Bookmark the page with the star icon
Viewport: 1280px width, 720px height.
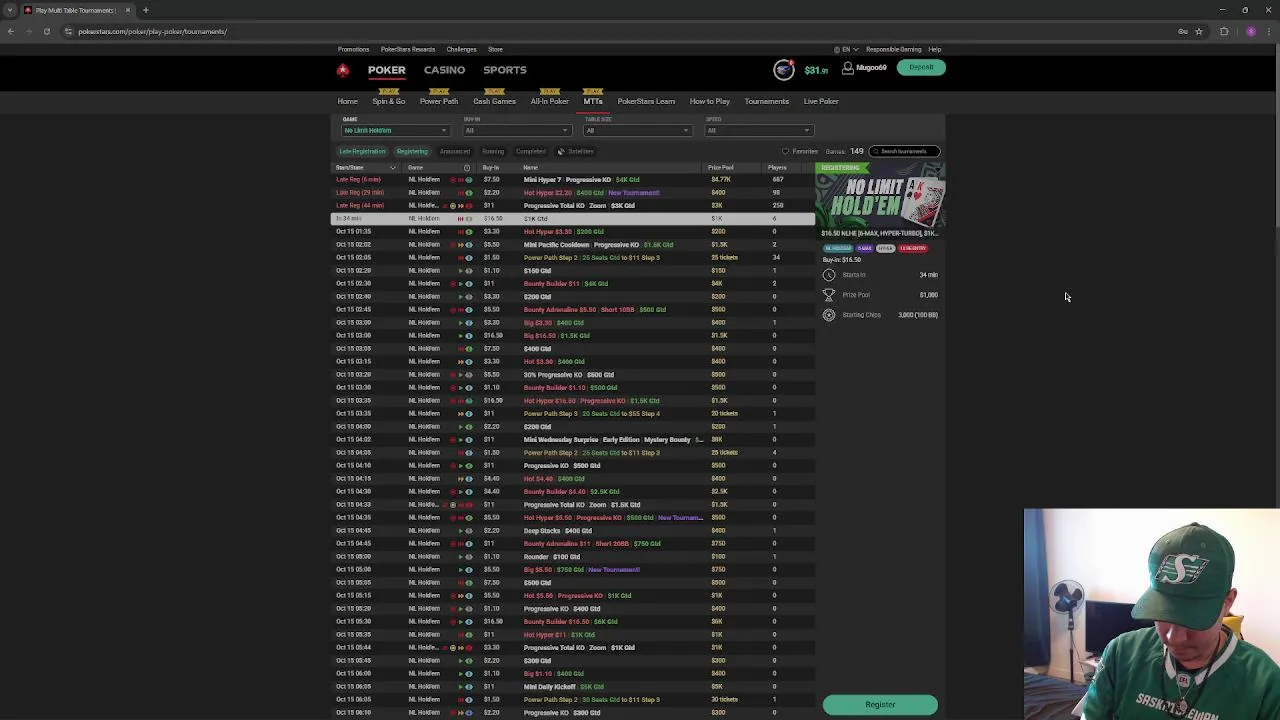(1198, 31)
